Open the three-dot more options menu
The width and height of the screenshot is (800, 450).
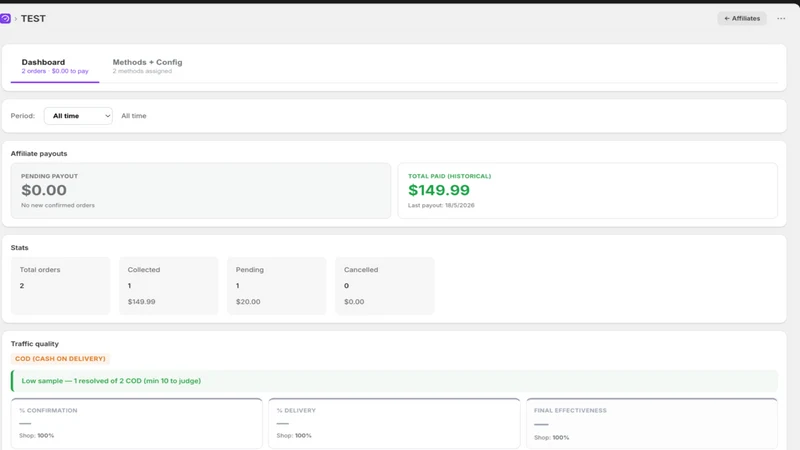click(x=781, y=18)
